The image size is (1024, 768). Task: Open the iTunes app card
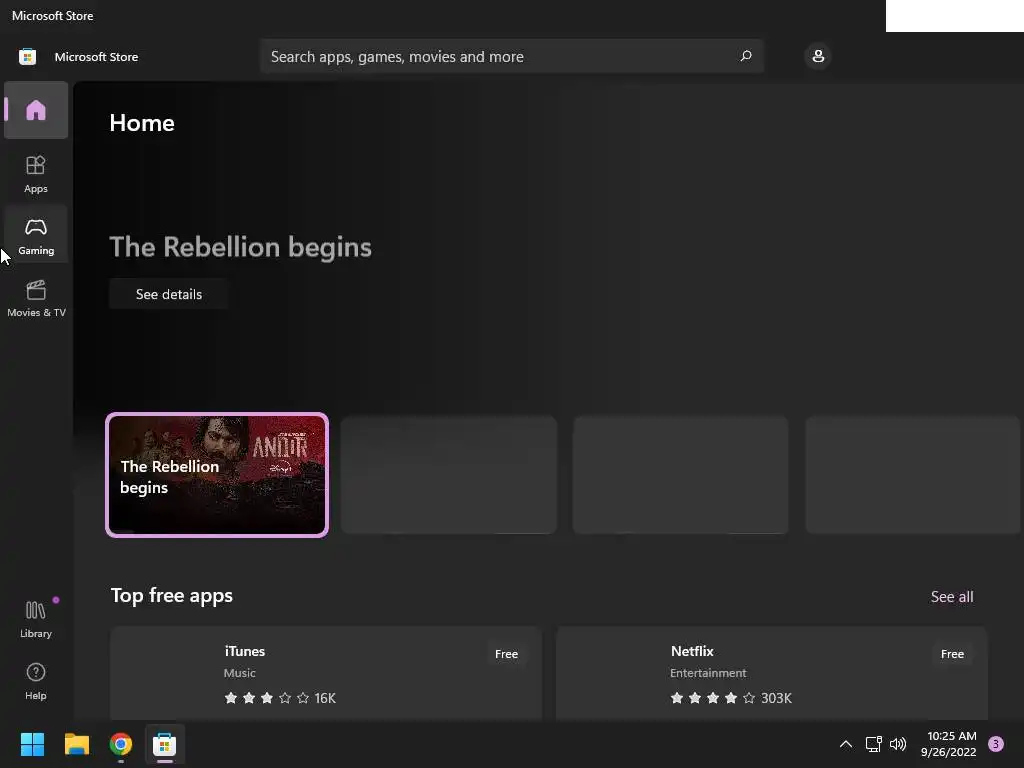(x=326, y=674)
